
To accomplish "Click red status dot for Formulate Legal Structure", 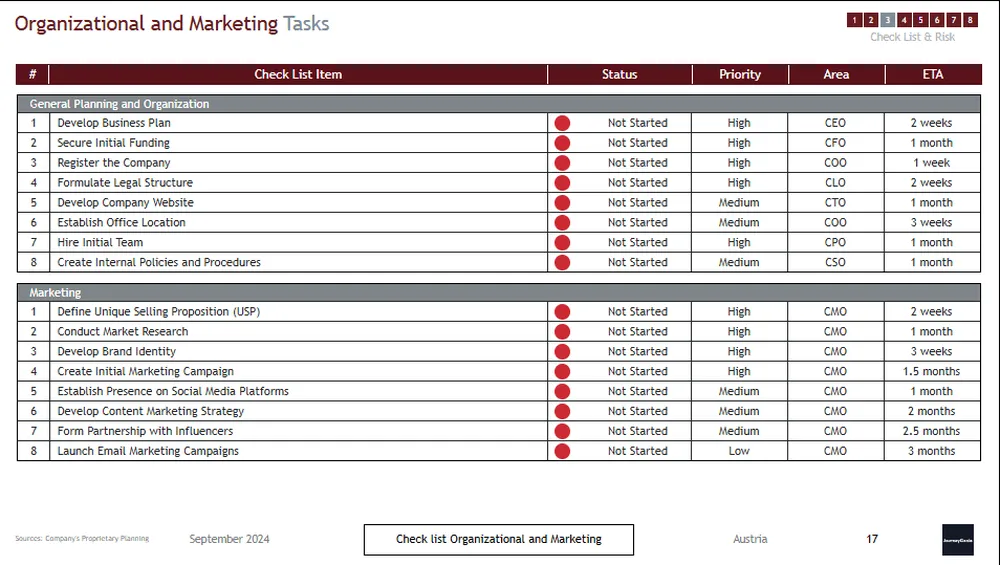I will pos(562,182).
